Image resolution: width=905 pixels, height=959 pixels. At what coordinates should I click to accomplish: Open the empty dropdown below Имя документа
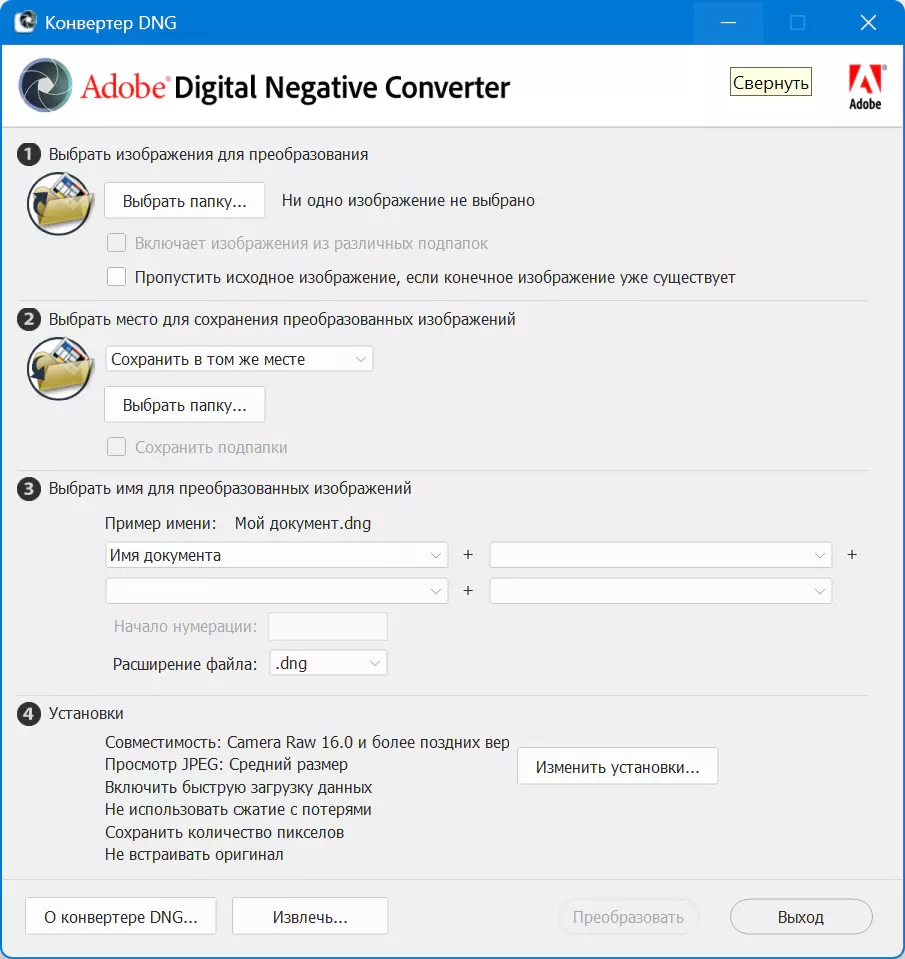(x=276, y=591)
